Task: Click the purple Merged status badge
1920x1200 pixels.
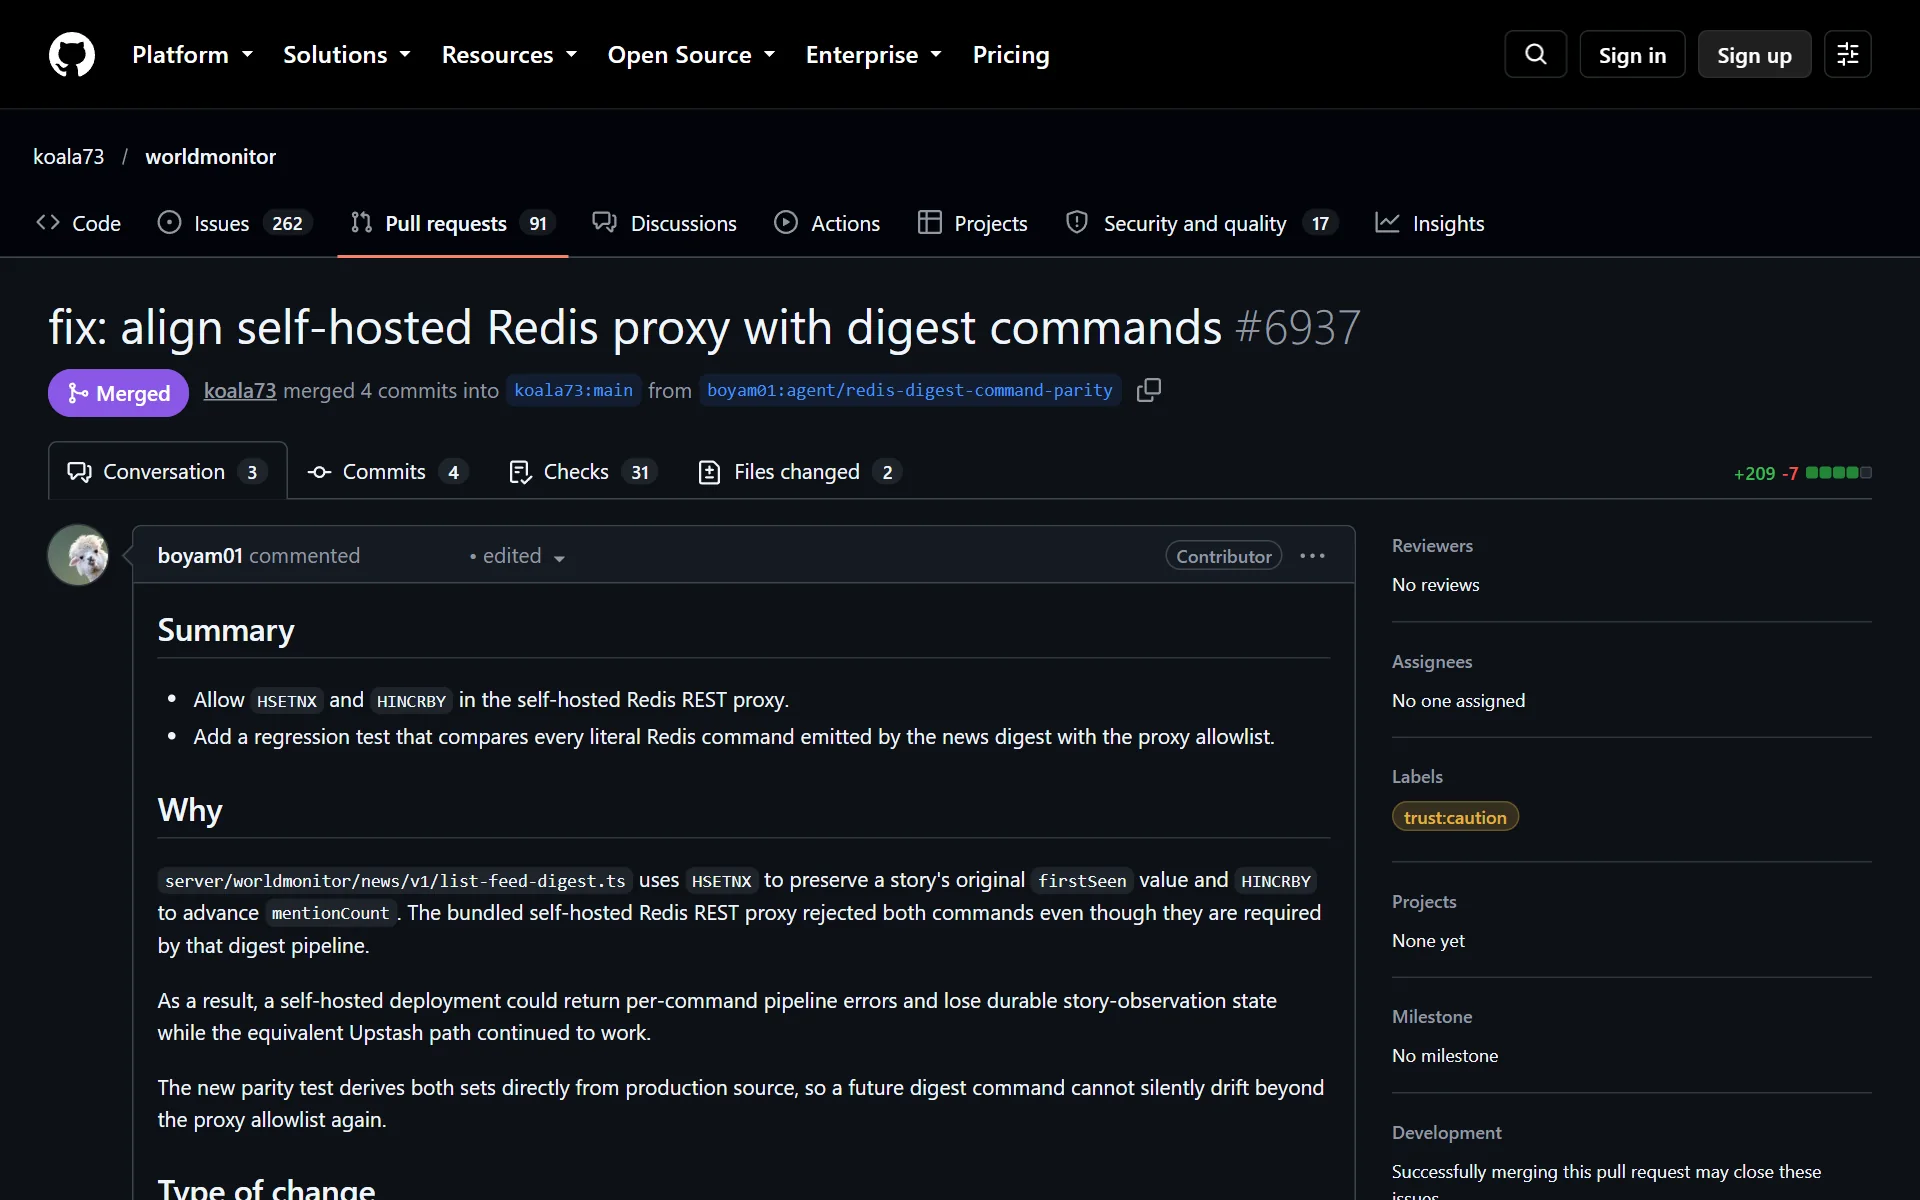Action: pos(118,393)
